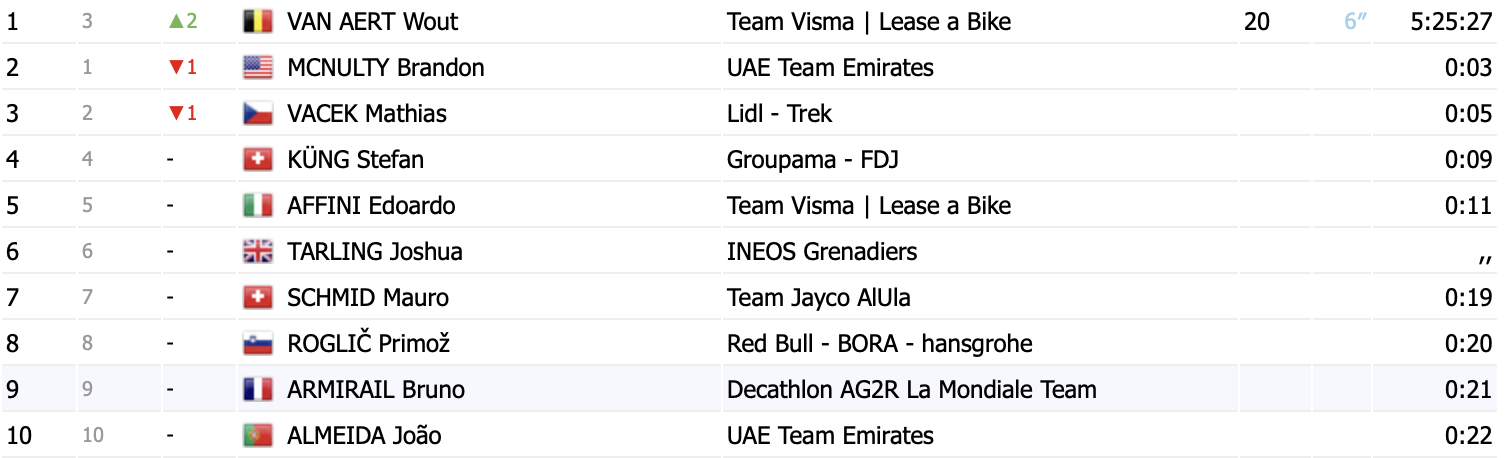
Task: Open the Lidl - Trek team page
Action: pyautogui.click(x=779, y=114)
